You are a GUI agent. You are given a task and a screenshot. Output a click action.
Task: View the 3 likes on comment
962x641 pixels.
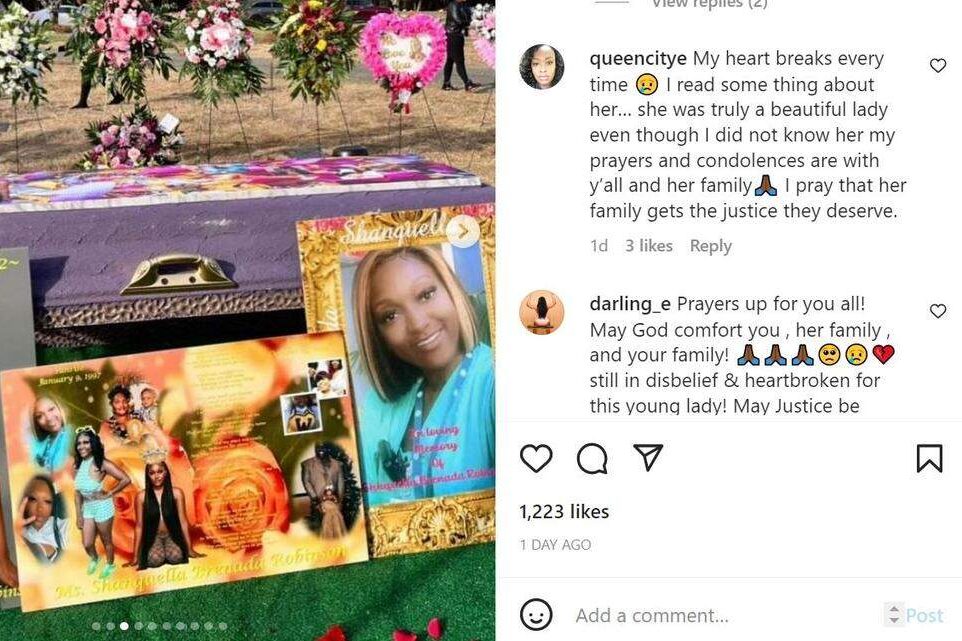point(648,246)
